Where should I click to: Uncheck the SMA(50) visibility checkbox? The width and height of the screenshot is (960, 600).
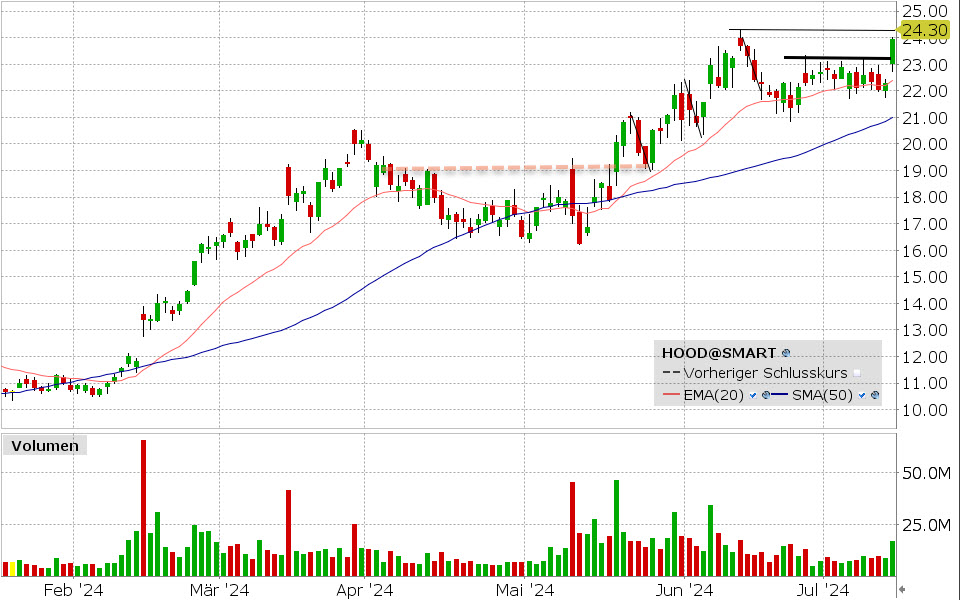coord(862,396)
